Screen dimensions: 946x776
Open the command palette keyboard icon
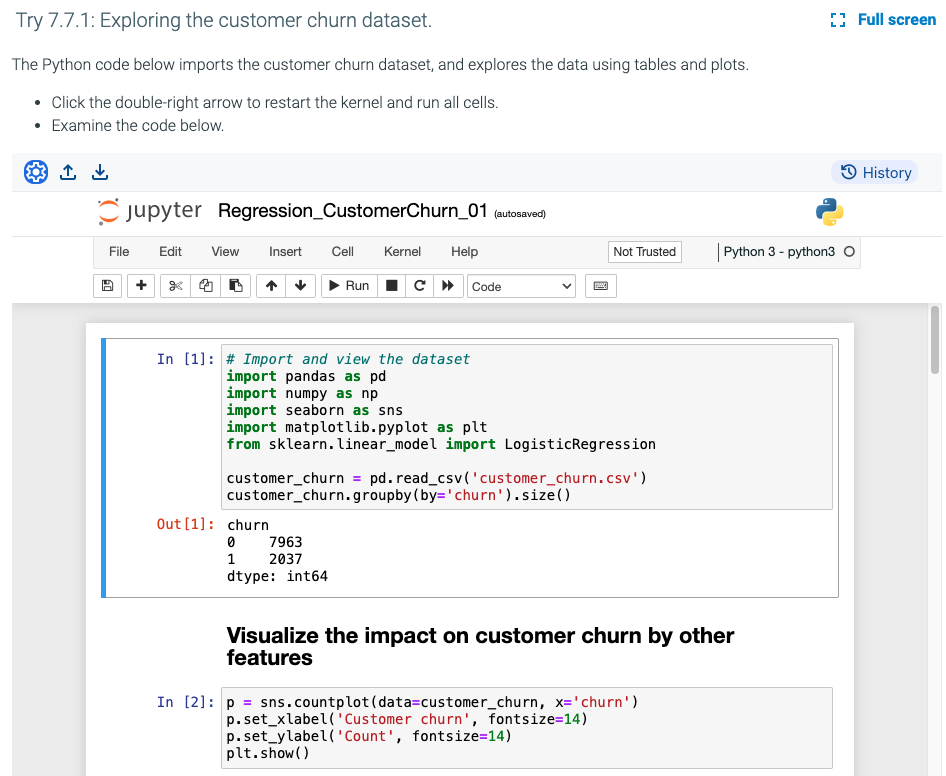click(x=601, y=286)
